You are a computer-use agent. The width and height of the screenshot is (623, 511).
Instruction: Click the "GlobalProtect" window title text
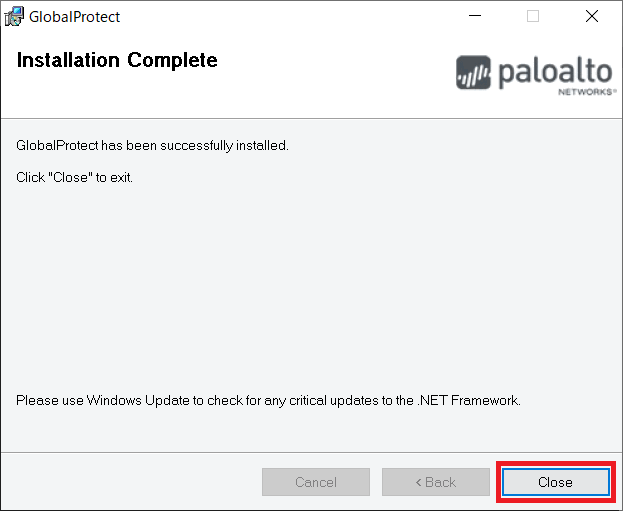(x=75, y=17)
